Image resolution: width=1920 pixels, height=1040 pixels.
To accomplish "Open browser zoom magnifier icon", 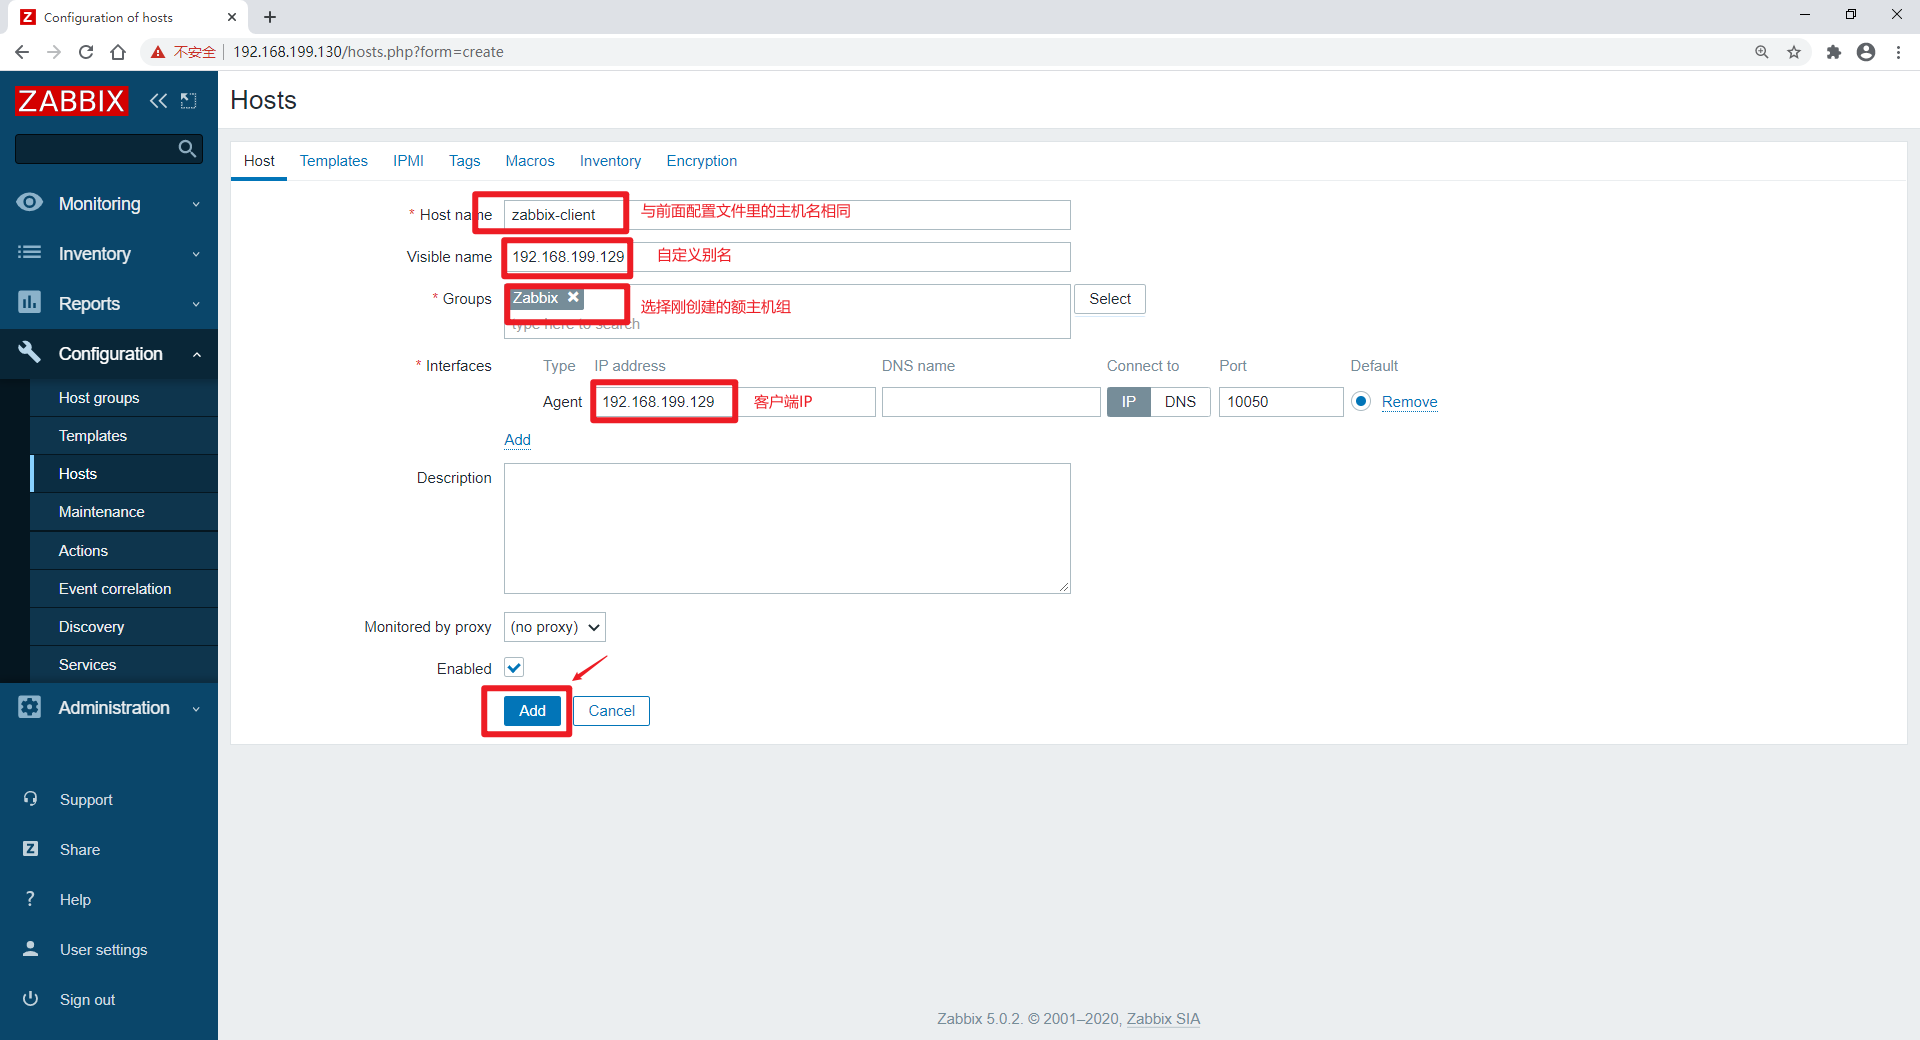I will tap(1762, 52).
